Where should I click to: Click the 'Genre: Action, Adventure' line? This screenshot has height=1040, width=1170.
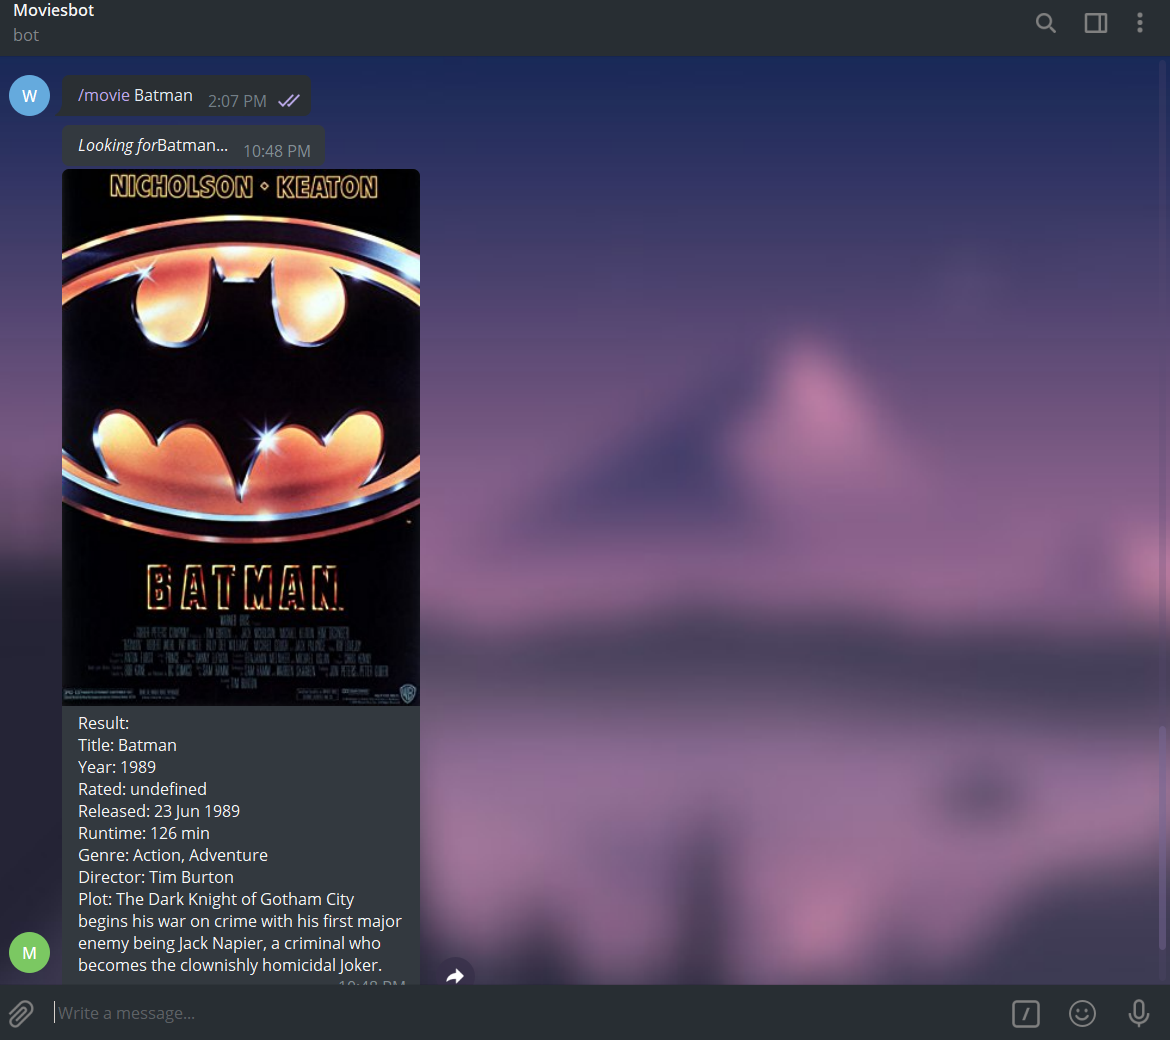[172, 855]
